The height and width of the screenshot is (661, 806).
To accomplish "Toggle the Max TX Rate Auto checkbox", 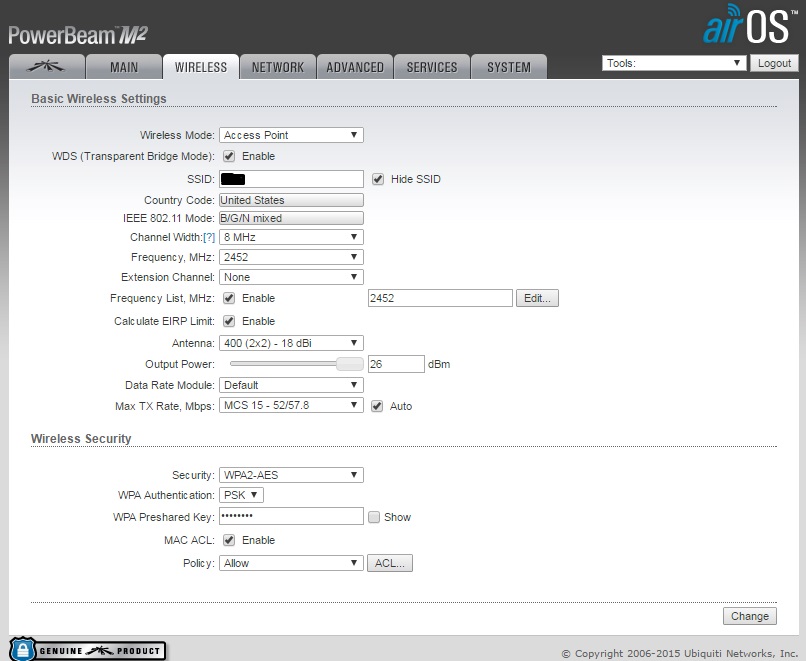I will click(x=377, y=406).
